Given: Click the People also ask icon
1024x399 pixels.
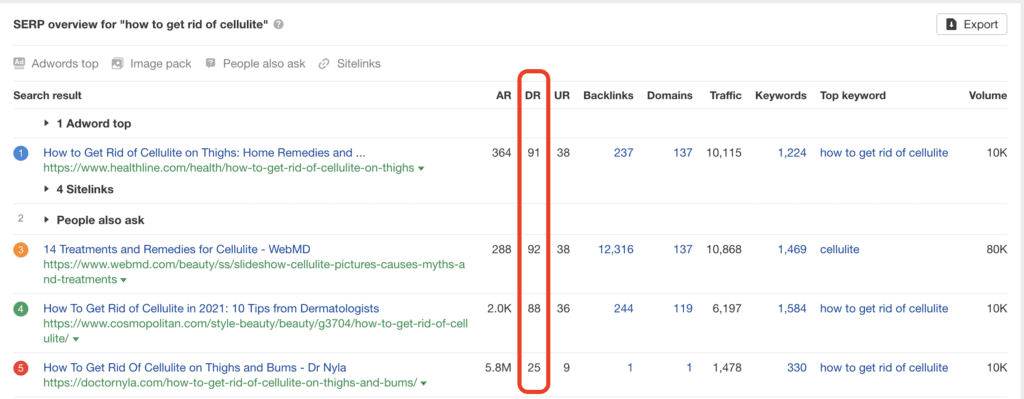Looking at the screenshot, I should point(210,63).
